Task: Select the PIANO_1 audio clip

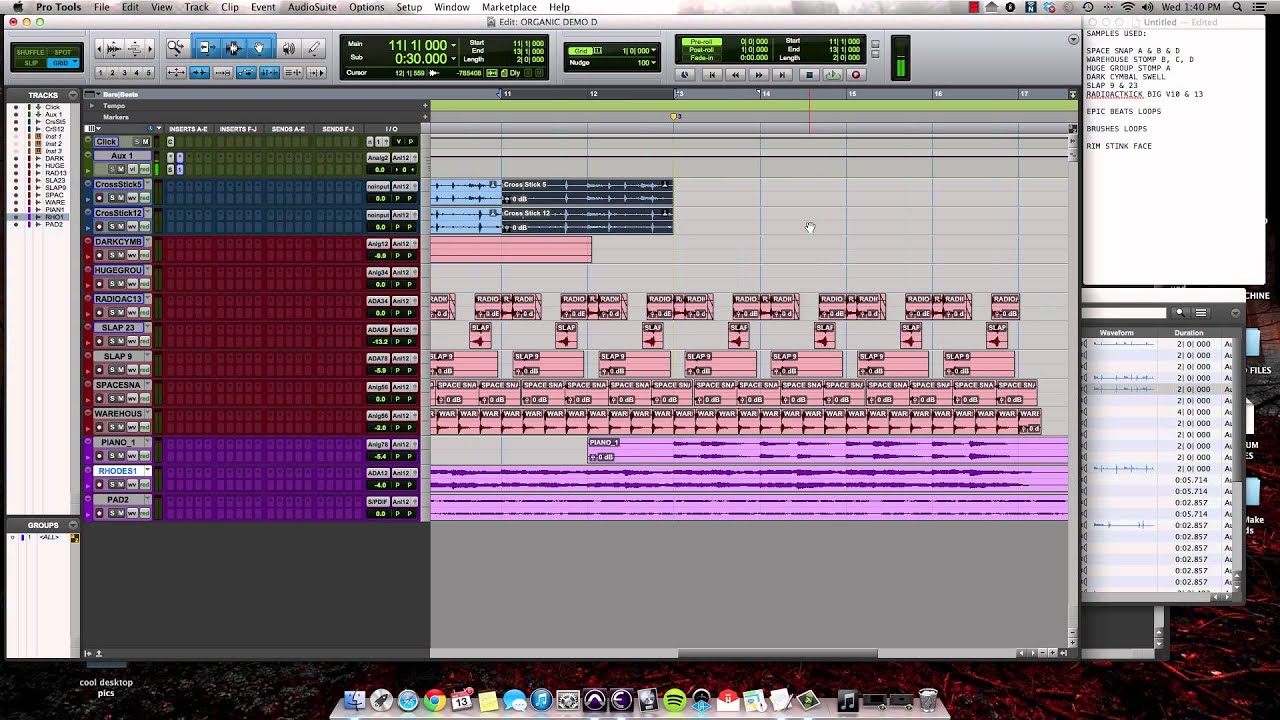Action: point(828,450)
